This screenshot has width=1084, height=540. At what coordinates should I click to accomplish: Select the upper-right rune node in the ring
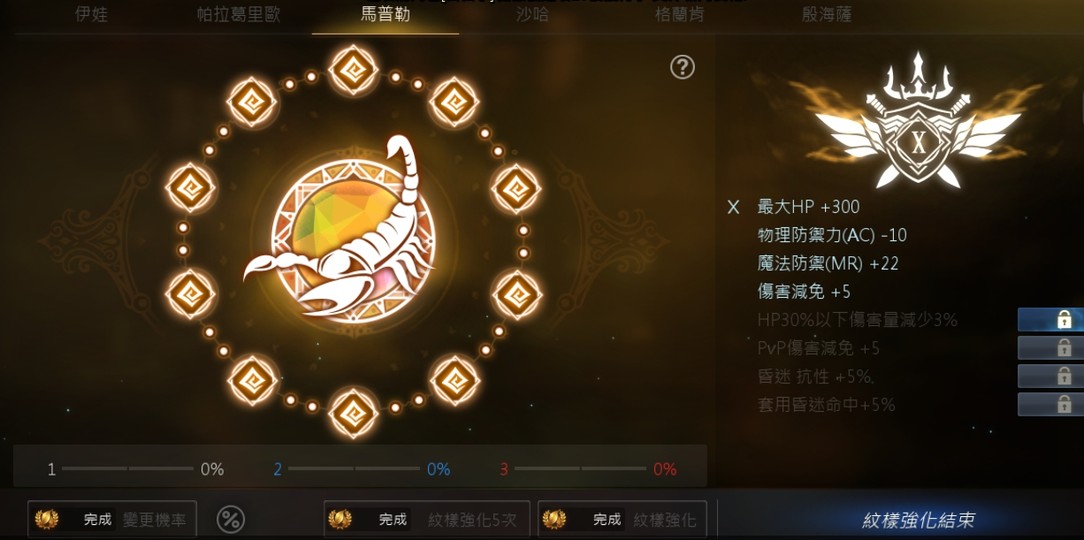454,102
